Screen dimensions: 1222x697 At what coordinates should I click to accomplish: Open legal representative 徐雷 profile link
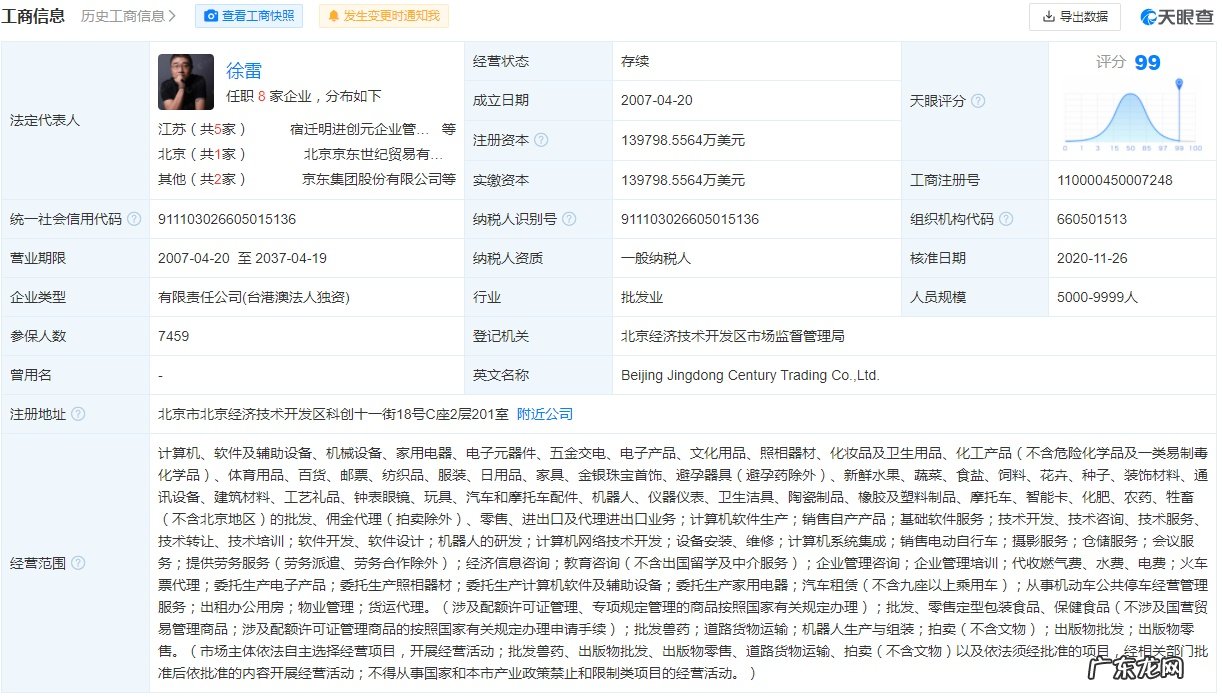click(244, 70)
